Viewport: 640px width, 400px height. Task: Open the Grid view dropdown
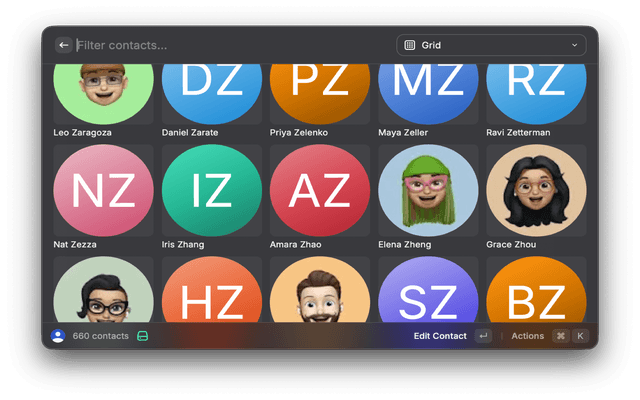tap(491, 45)
